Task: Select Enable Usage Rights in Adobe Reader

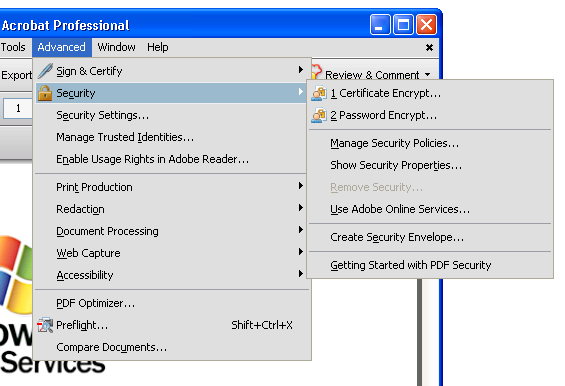Action: 171,159
